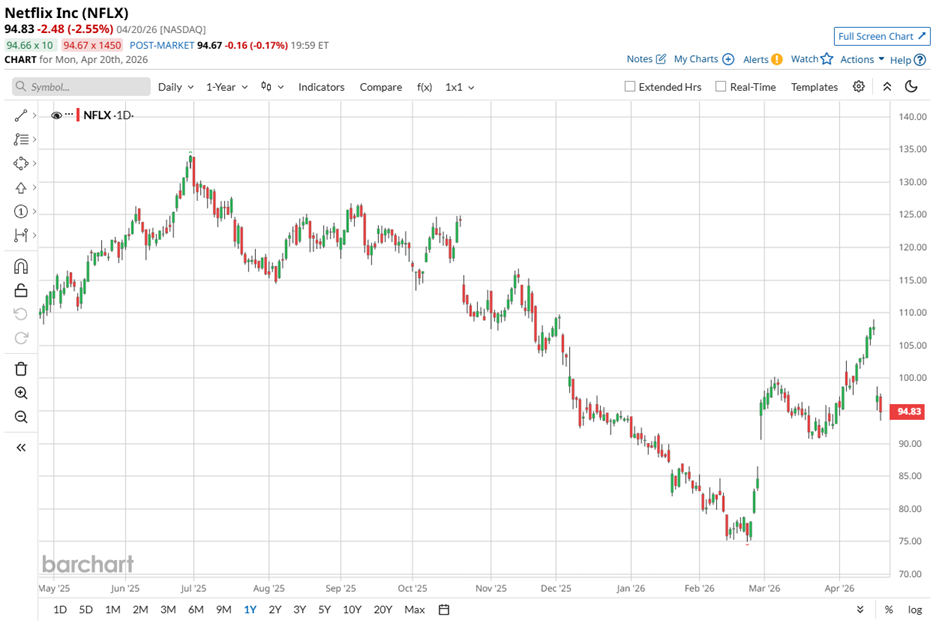Screen dimensions: 936x626
Task: Select the 3M time range
Action: pyautogui.click(x=168, y=609)
